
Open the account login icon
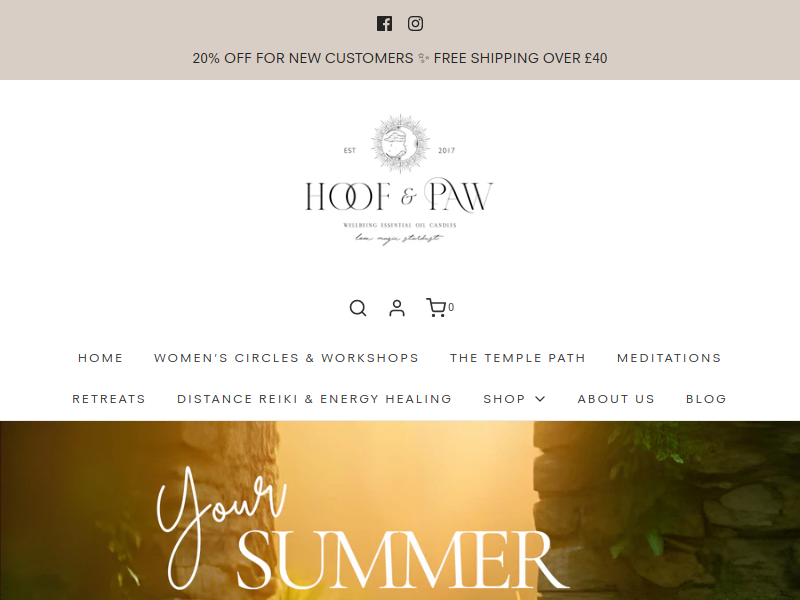tap(397, 308)
